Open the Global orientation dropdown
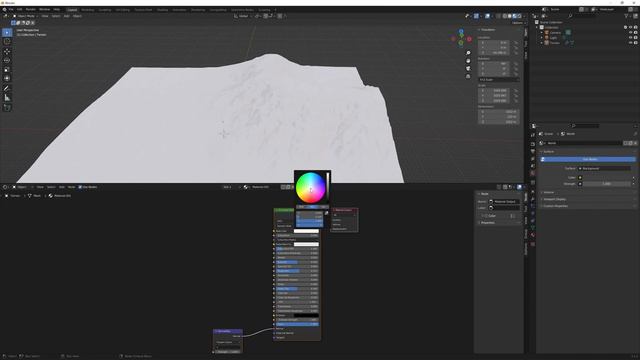Viewport: 640px width, 360px height. click(243, 16)
